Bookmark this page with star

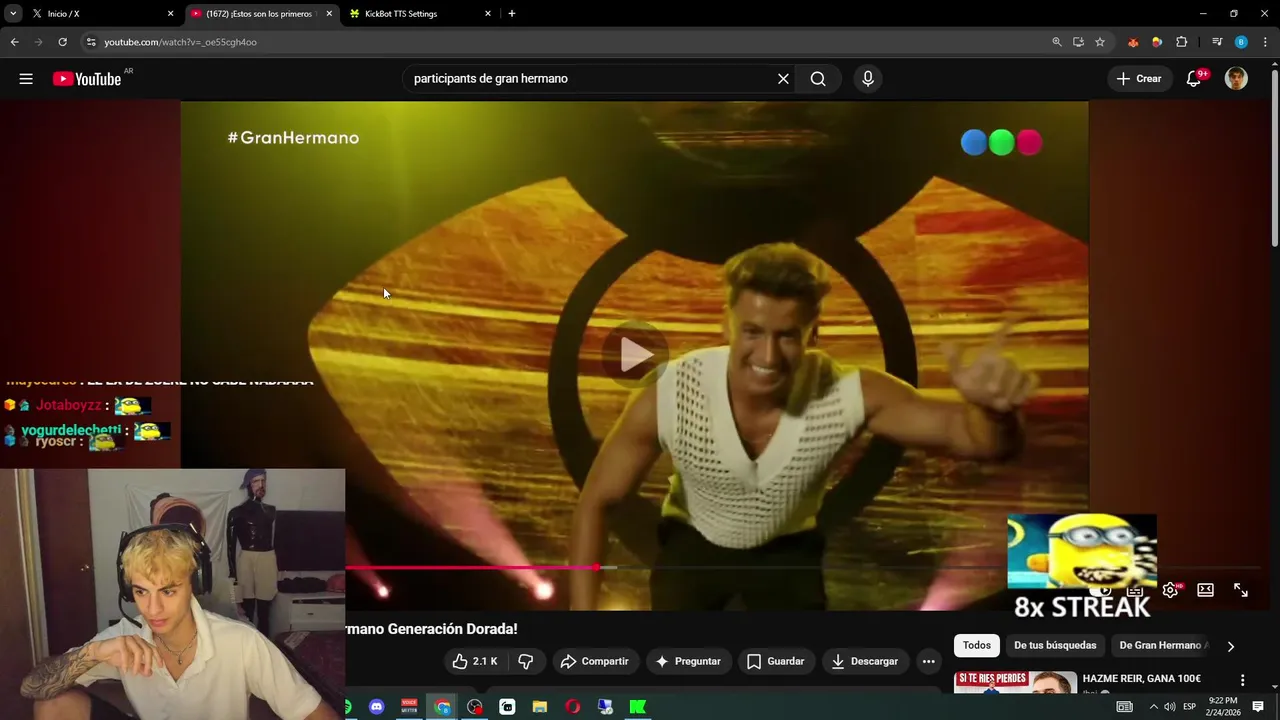[x=1100, y=42]
